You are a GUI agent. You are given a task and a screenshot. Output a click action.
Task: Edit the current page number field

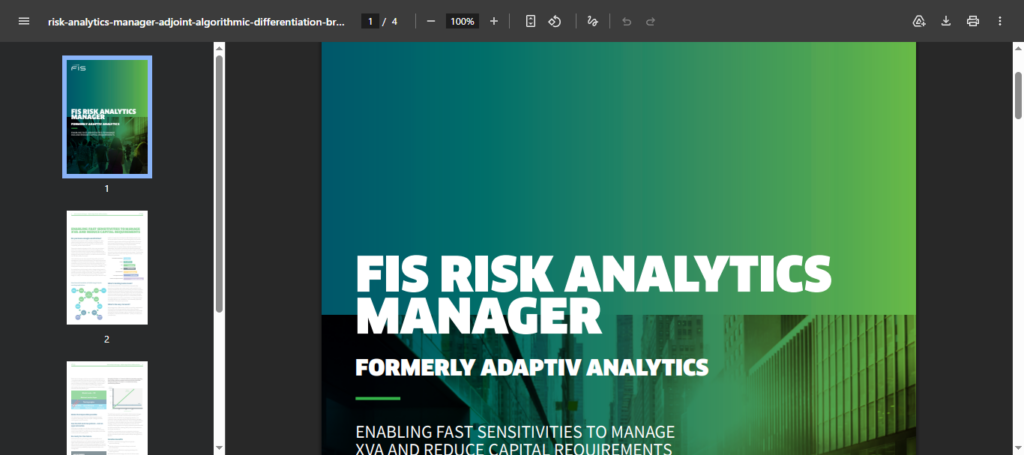(370, 21)
